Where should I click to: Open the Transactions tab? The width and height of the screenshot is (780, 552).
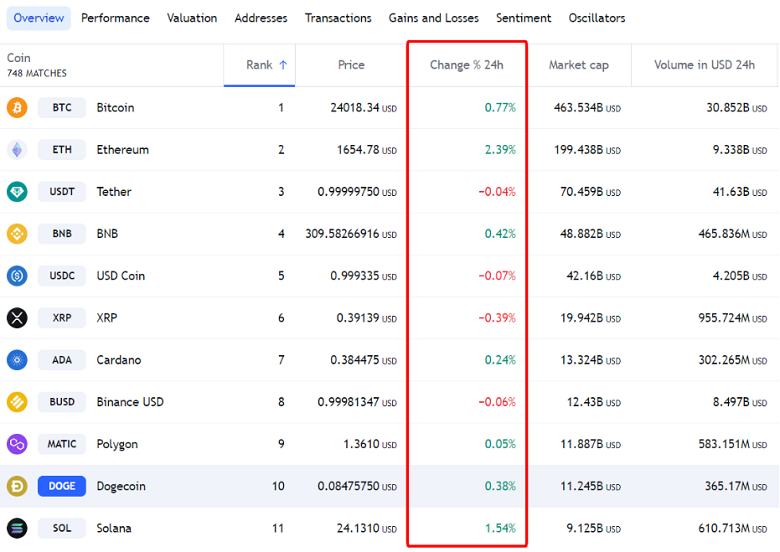click(x=338, y=18)
